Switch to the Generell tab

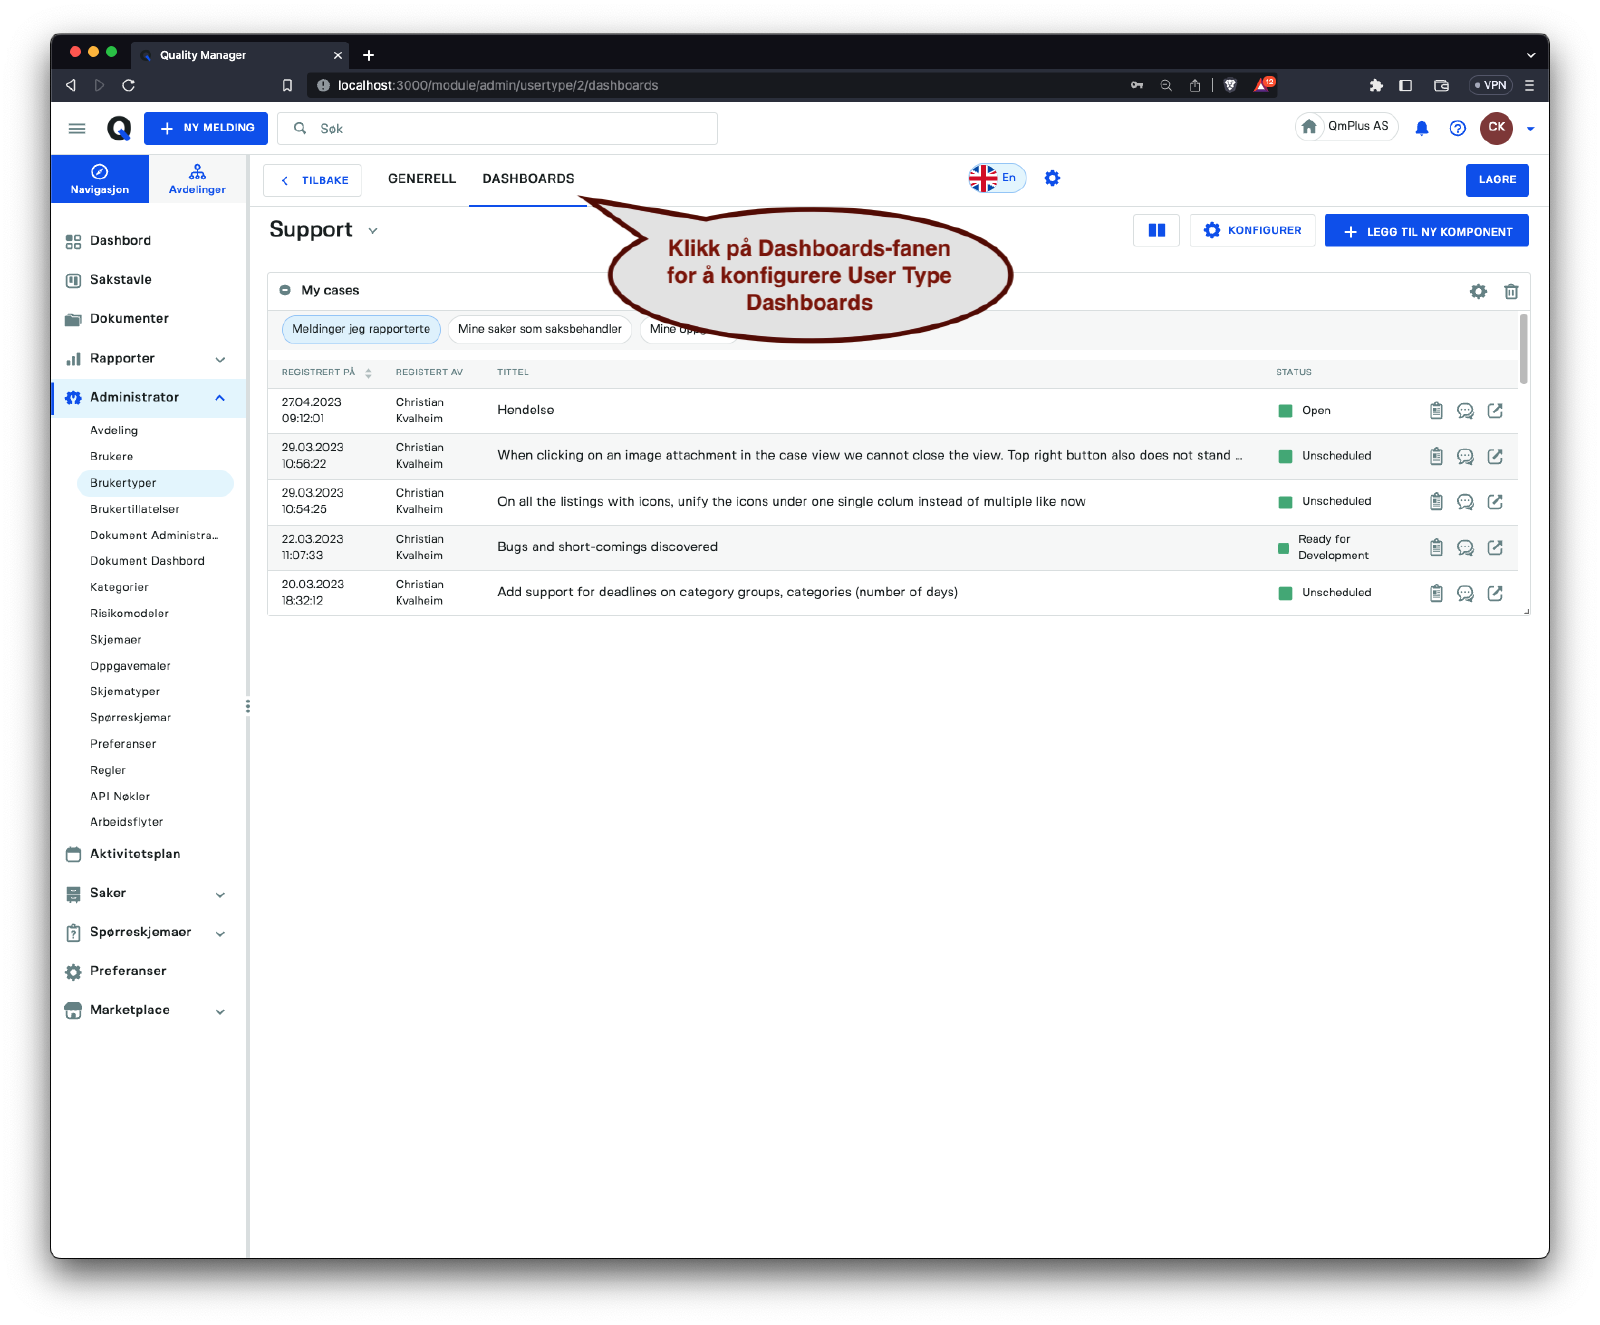click(x=421, y=179)
